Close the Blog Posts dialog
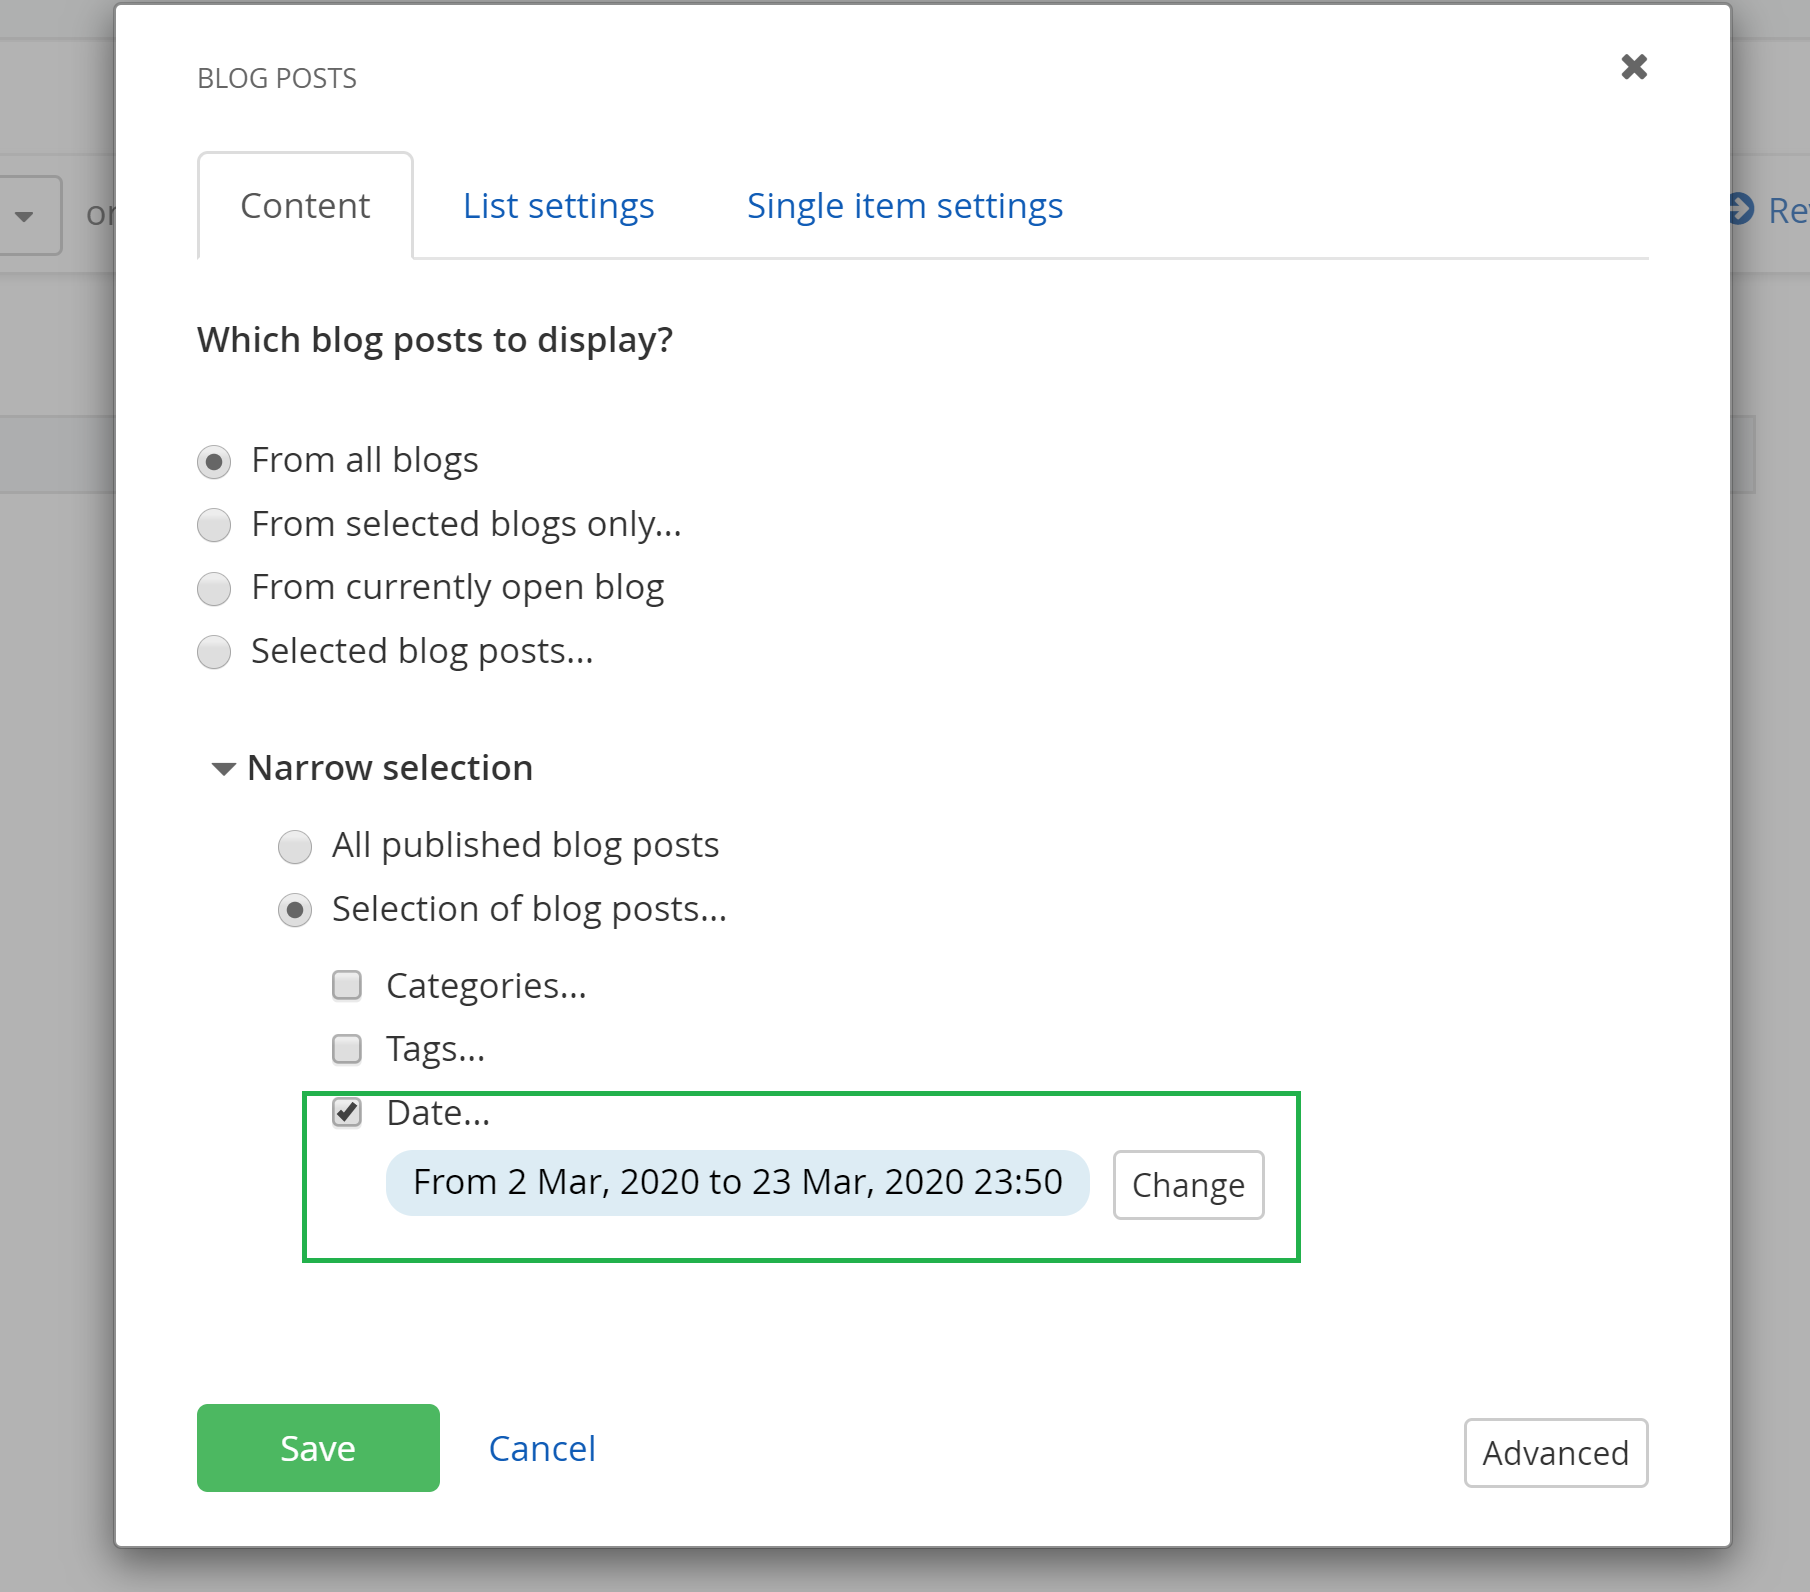The image size is (1810, 1592). [x=1634, y=67]
